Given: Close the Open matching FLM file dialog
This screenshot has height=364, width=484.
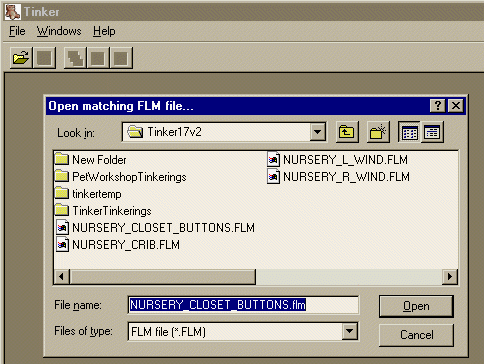Looking at the screenshot, I should tap(456, 106).
